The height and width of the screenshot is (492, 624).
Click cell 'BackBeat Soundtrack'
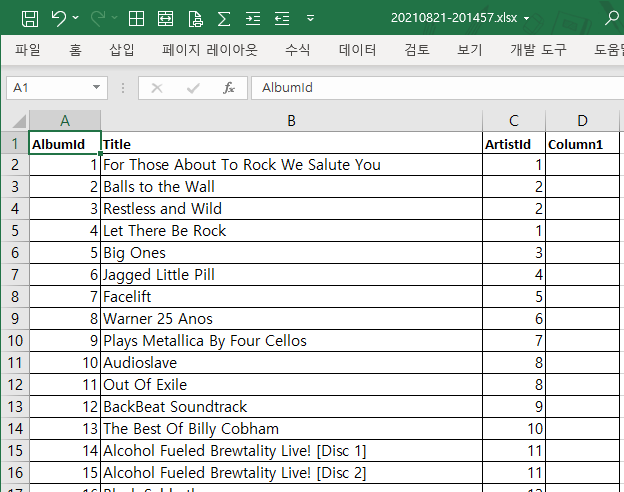[291, 407]
